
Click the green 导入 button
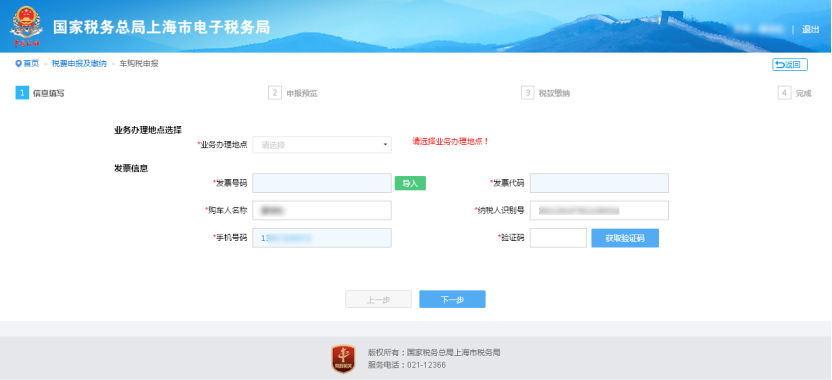click(410, 183)
